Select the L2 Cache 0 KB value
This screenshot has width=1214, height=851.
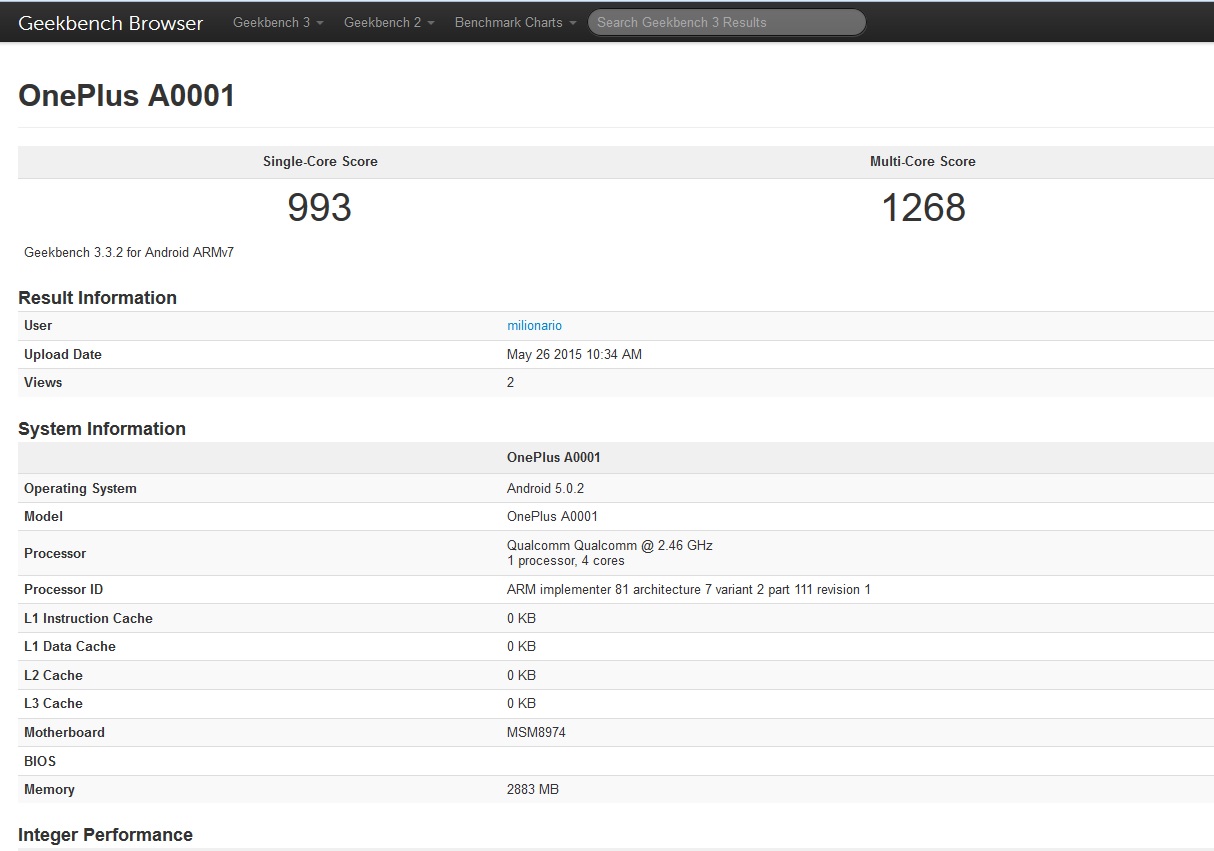point(521,676)
